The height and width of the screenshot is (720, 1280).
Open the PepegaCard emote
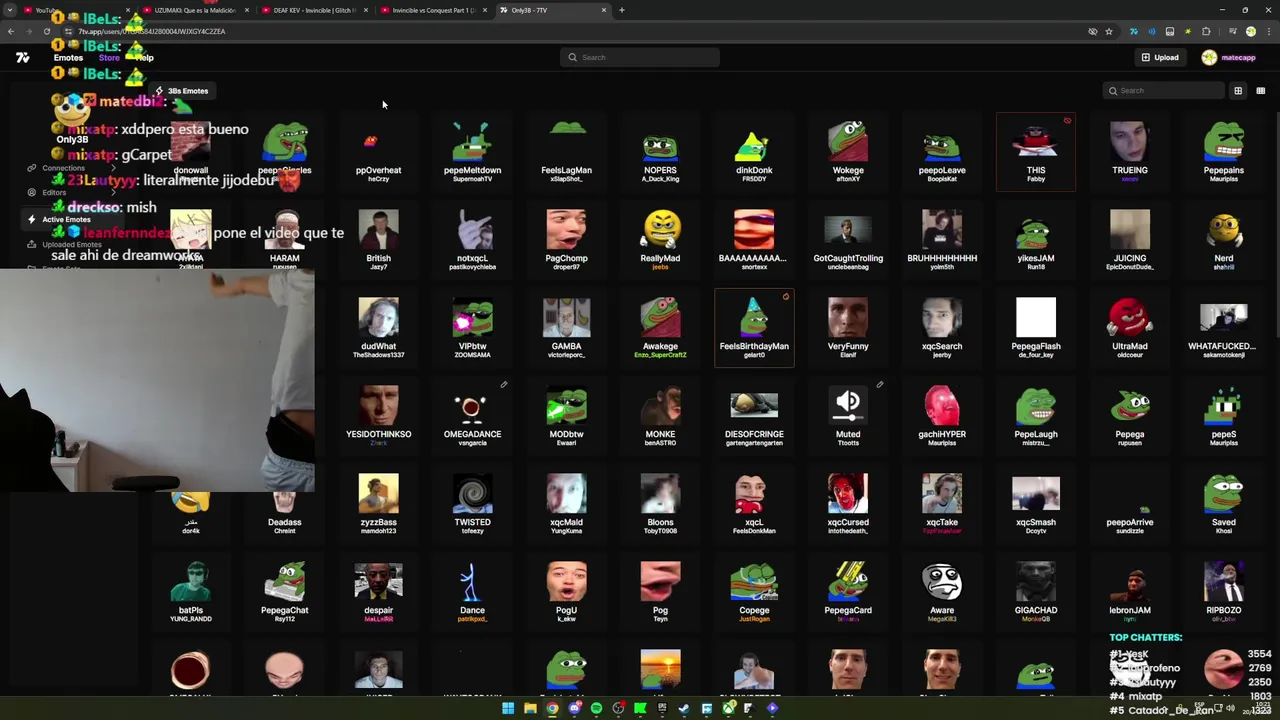848,592
